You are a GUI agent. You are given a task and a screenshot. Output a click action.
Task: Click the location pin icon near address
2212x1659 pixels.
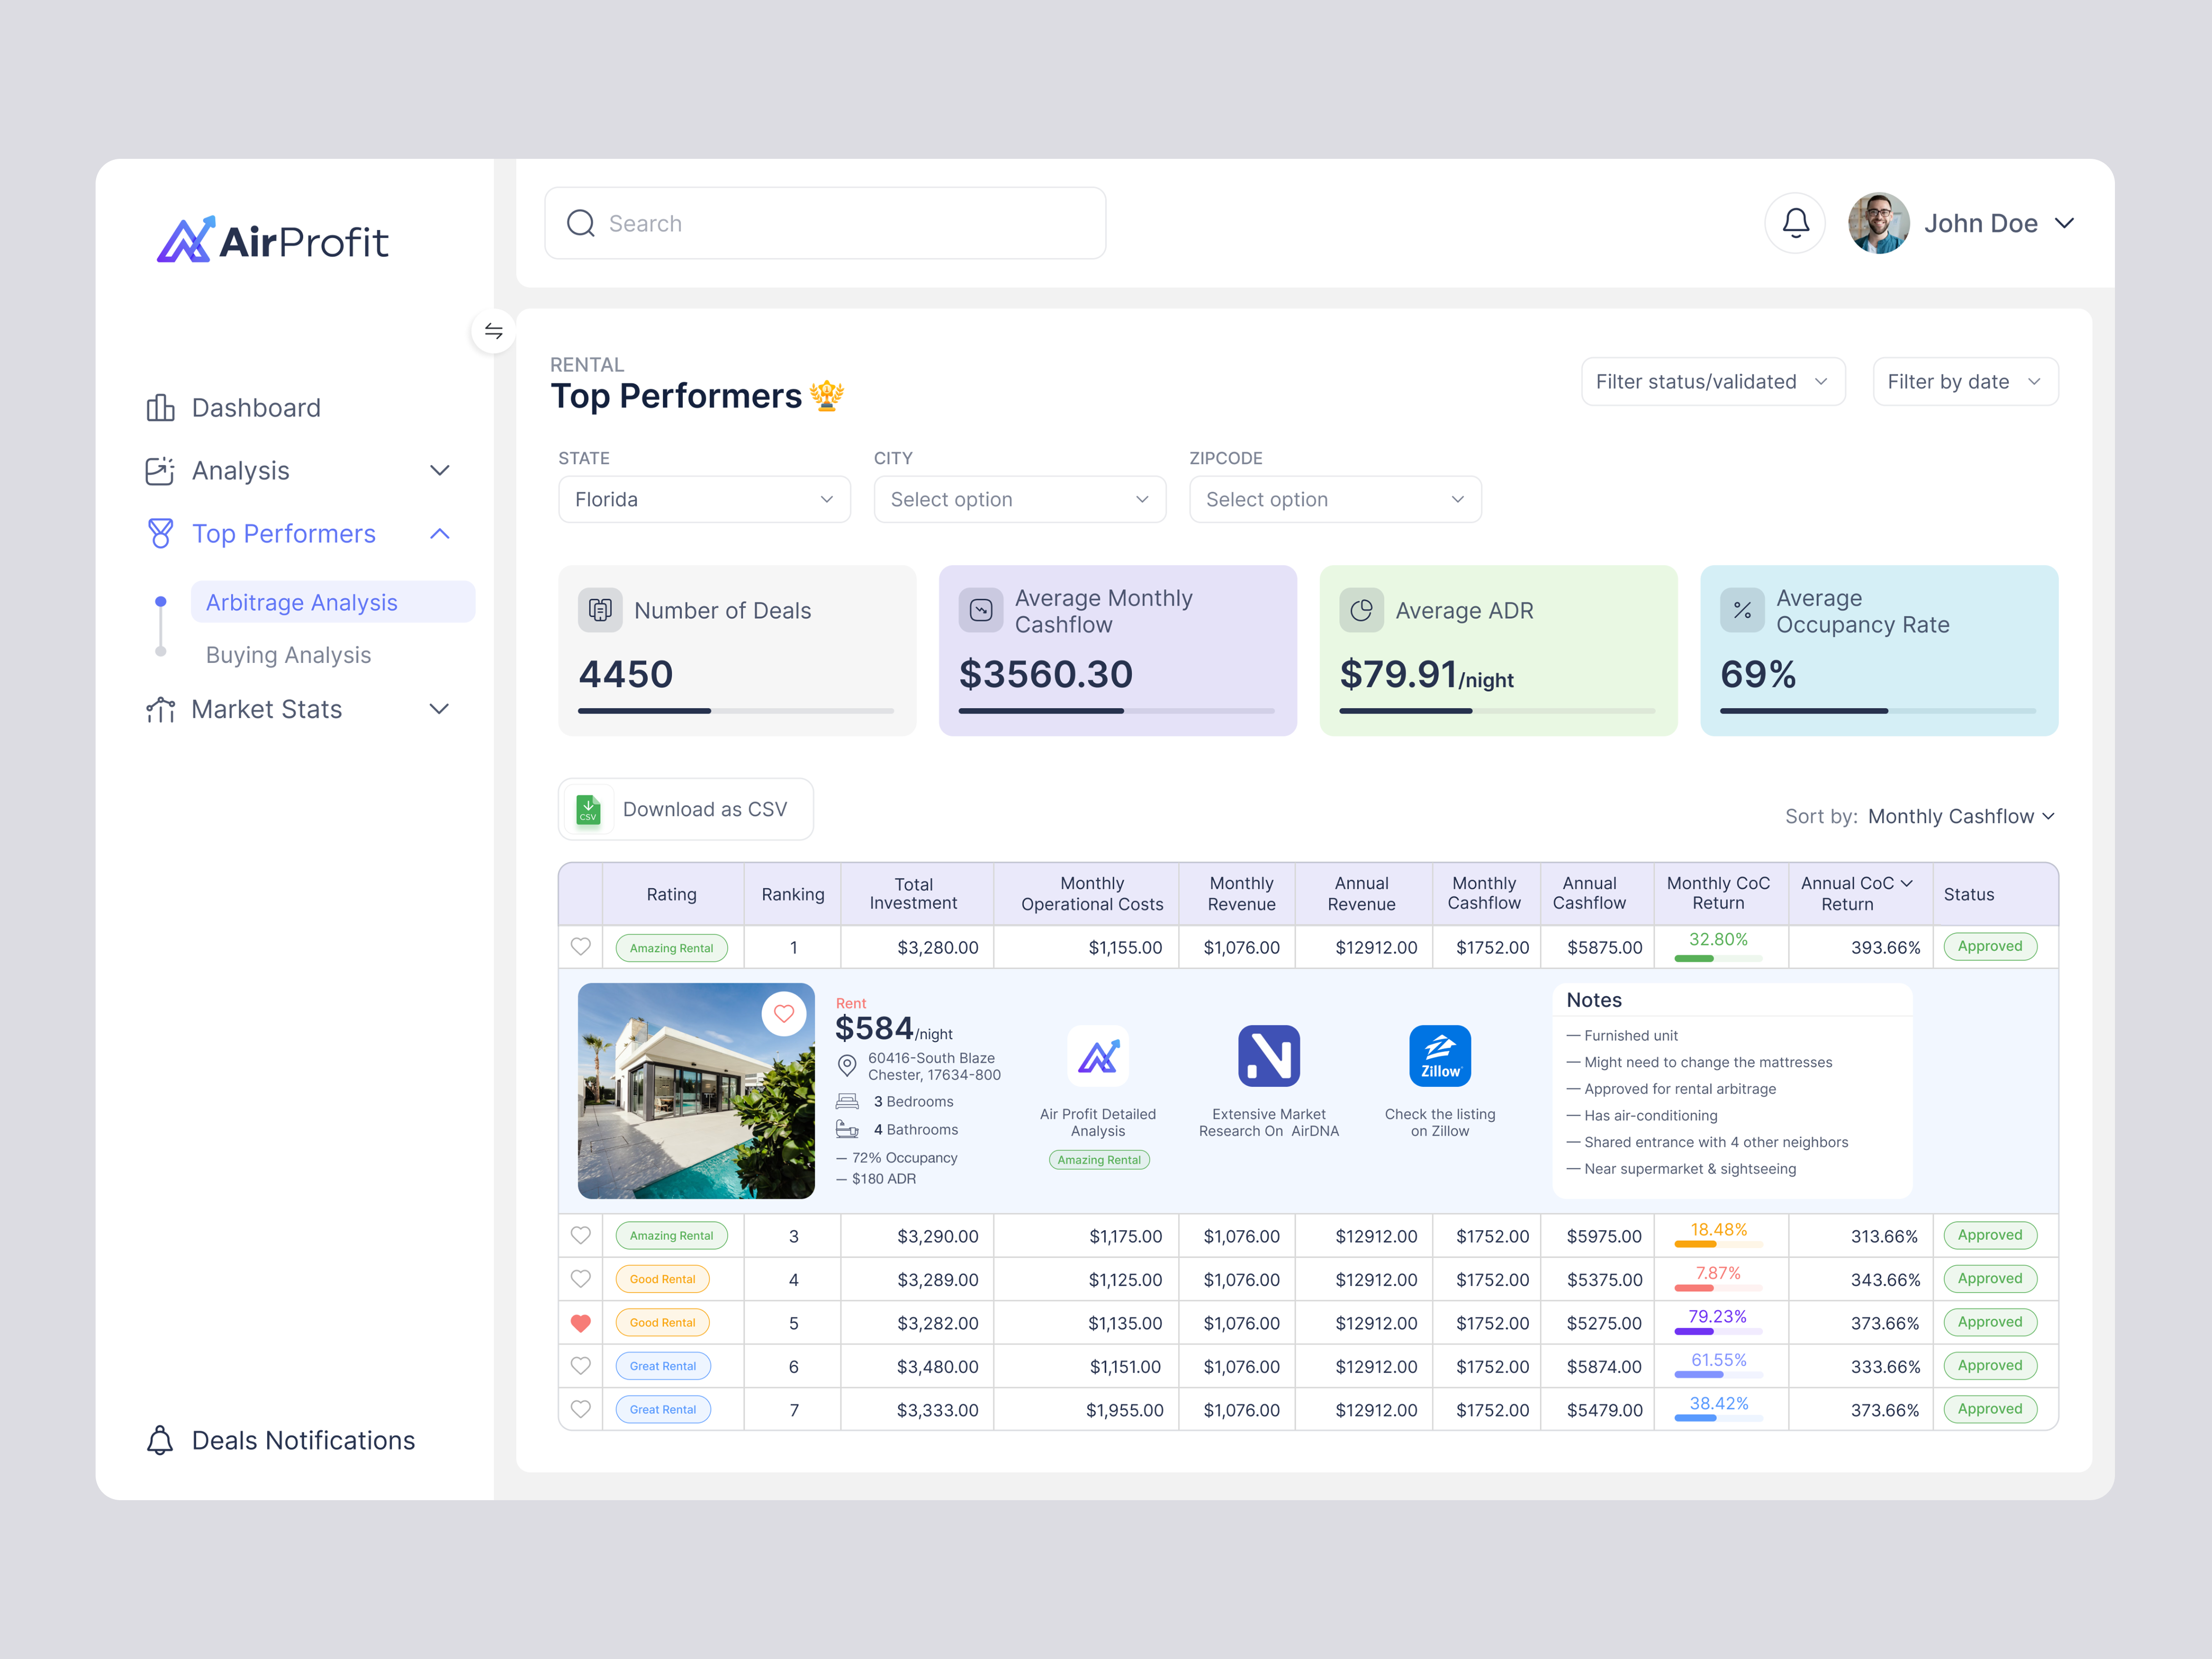(x=847, y=1066)
